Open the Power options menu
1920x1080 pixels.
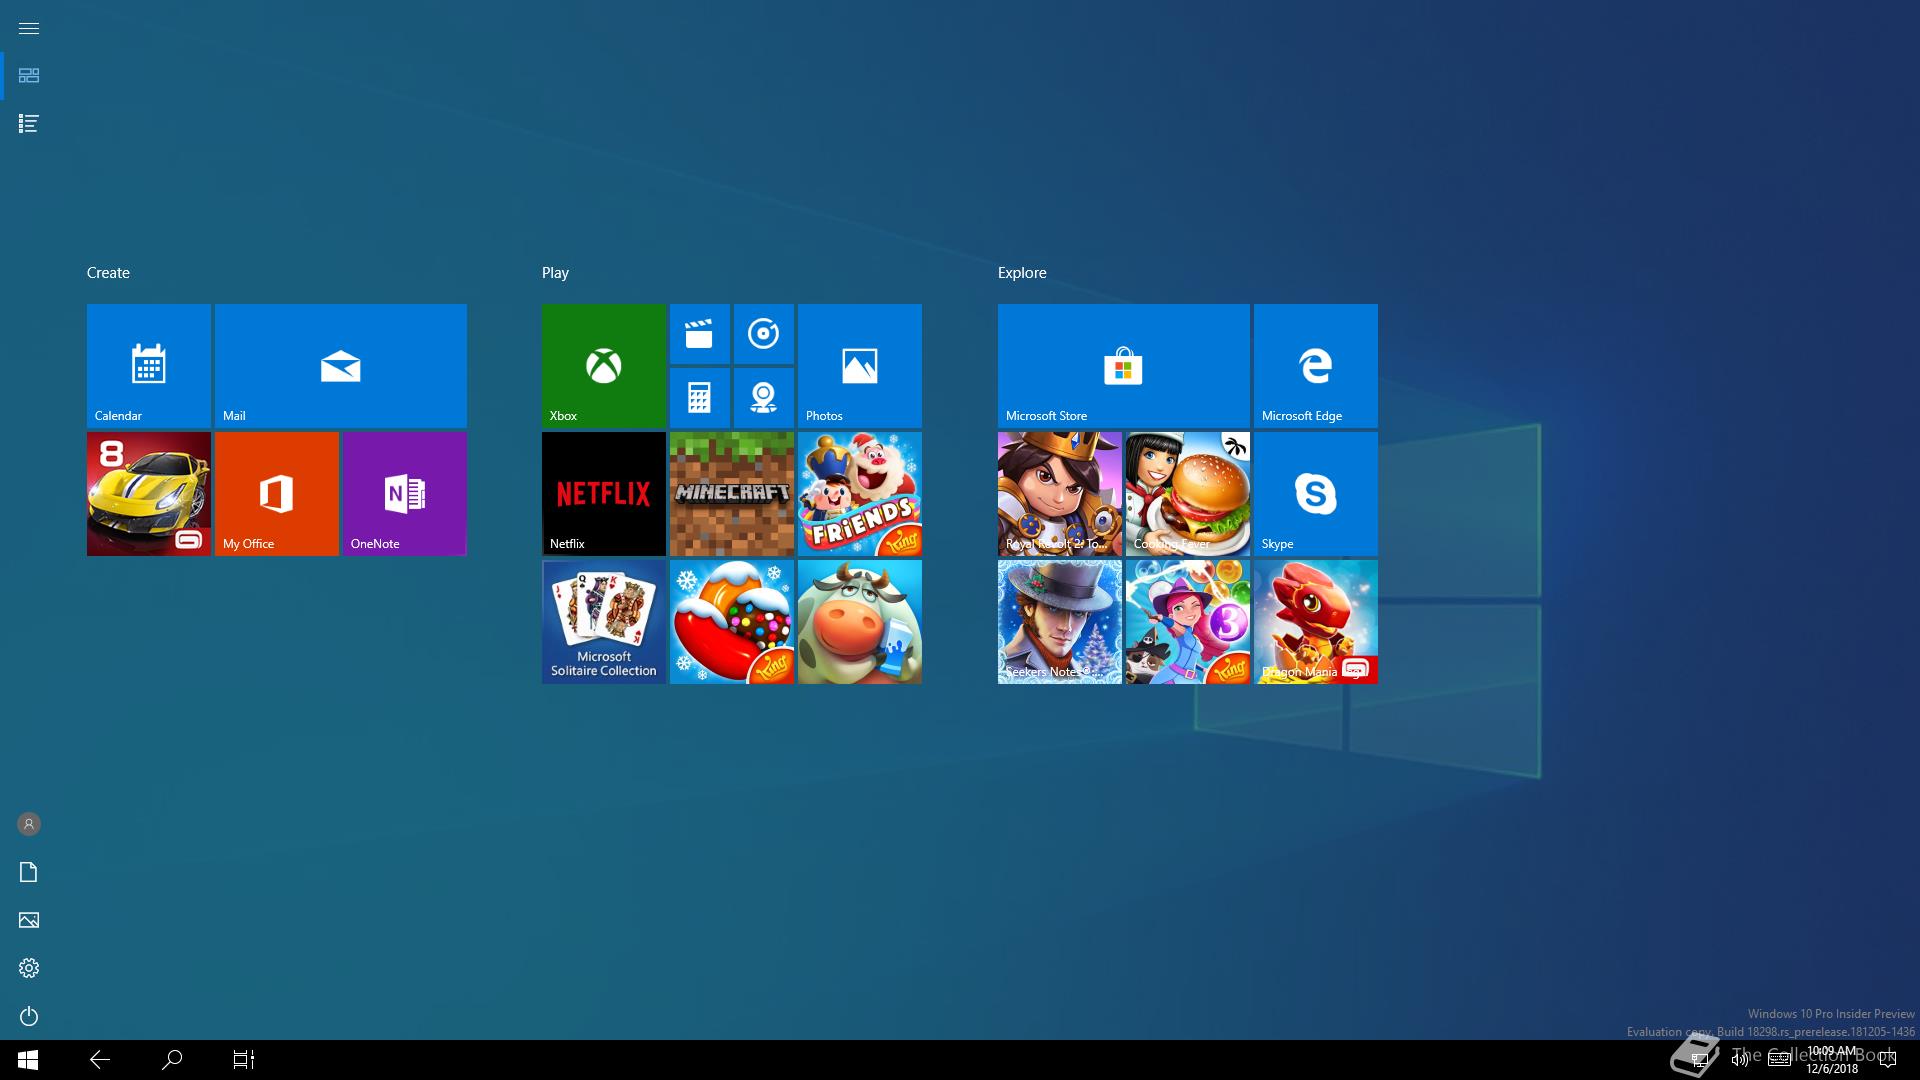pyautogui.click(x=29, y=1016)
